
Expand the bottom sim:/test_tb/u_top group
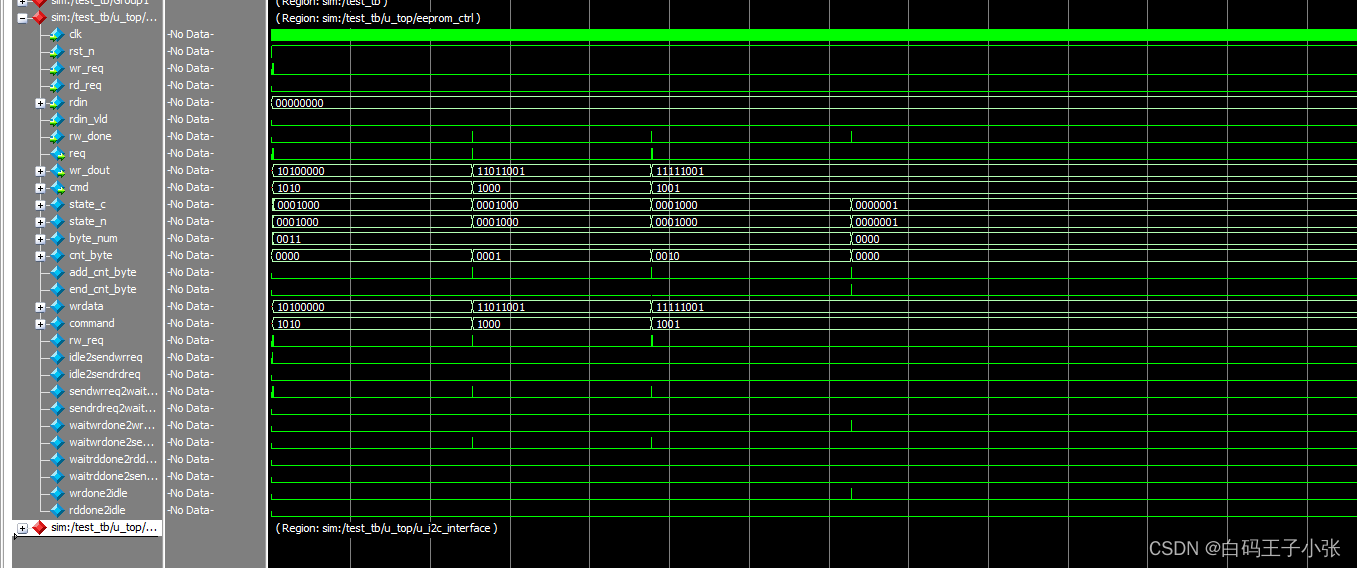click(22, 527)
